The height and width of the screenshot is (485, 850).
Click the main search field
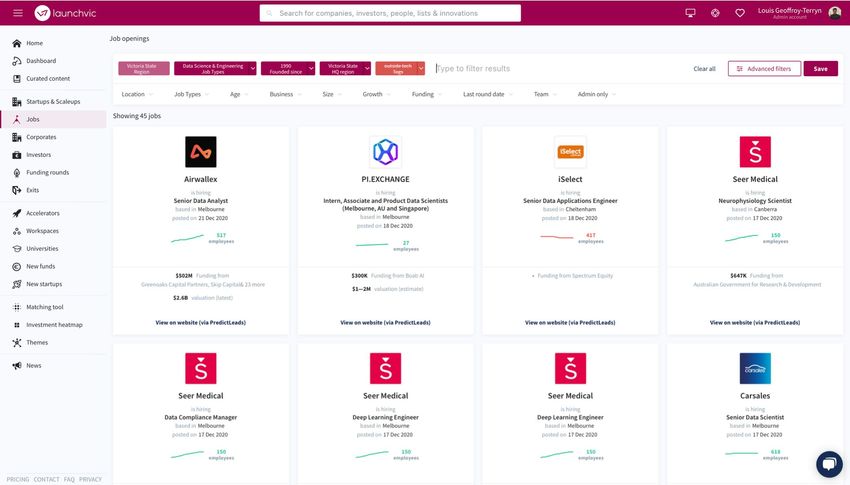(x=390, y=13)
